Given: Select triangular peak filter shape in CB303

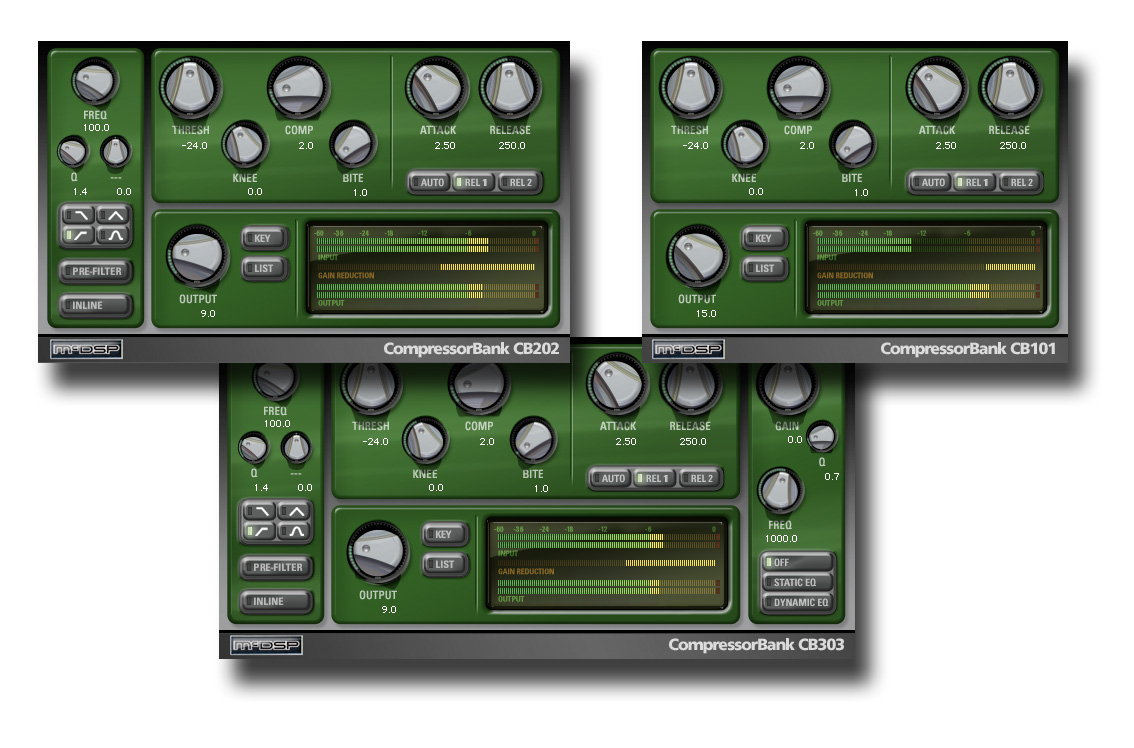Looking at the screenshot, I should (294, 511).
